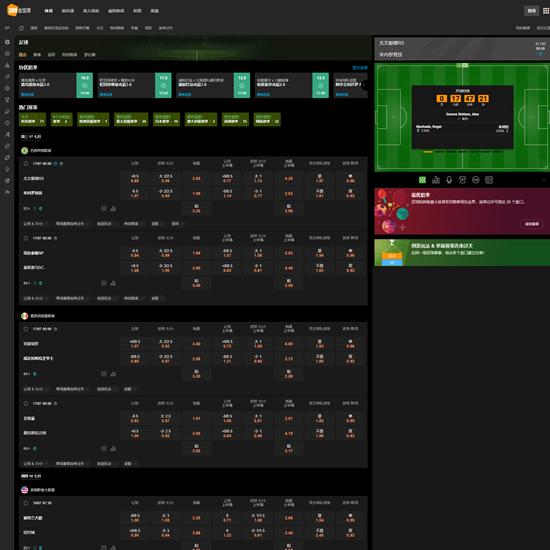
Task: Open bar chart icon in fourth match row
Action: 113,448
